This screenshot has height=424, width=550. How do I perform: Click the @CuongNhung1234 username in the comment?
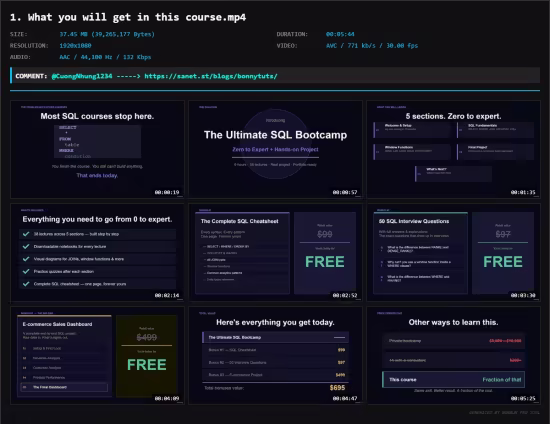coord(82,76)
